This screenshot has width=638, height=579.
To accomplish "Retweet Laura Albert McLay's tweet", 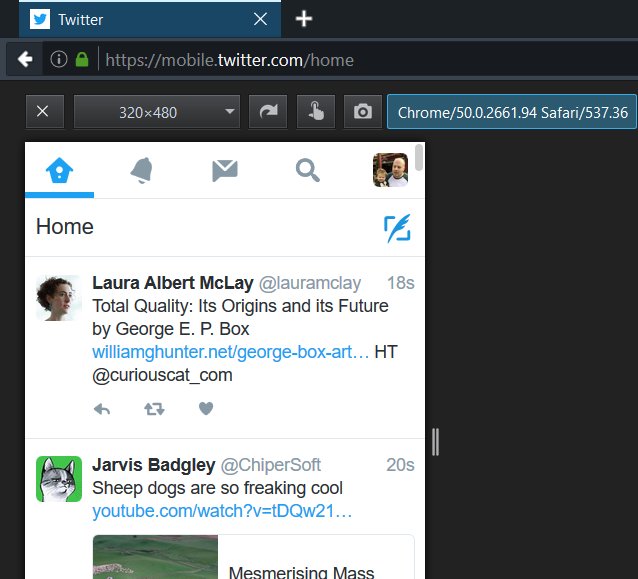I will [x=154, y=409].
